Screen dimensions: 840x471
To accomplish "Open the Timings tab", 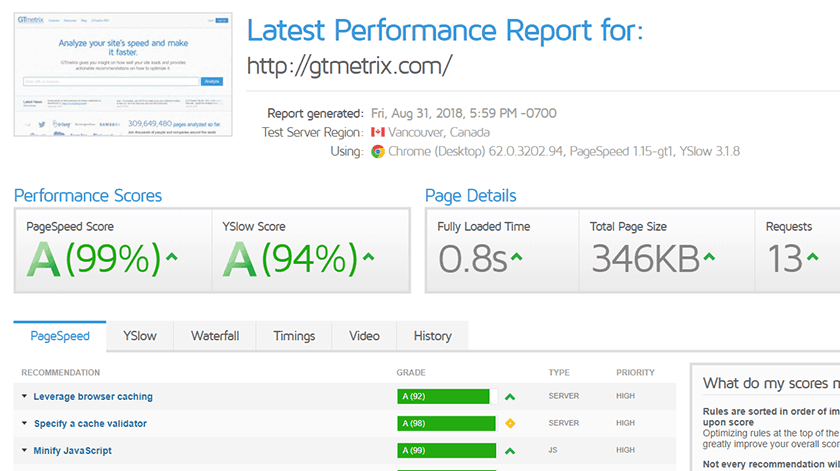I will (294, 336).
